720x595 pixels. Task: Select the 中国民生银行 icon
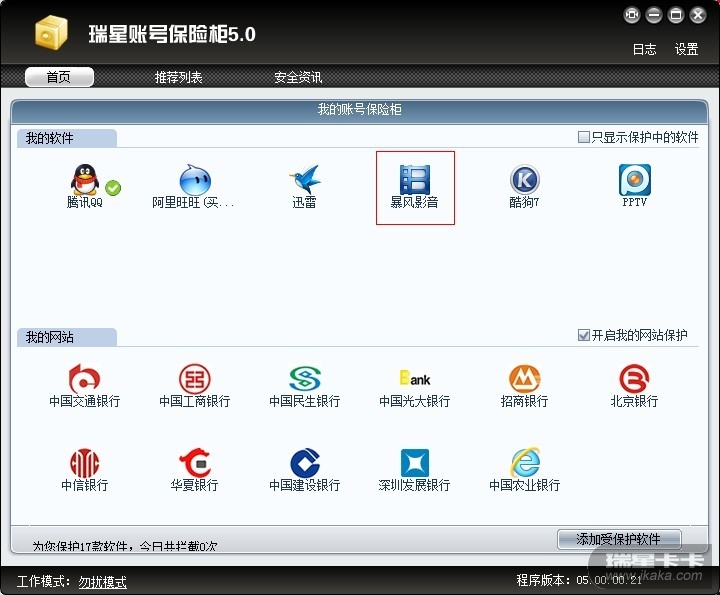pos(305,379)
